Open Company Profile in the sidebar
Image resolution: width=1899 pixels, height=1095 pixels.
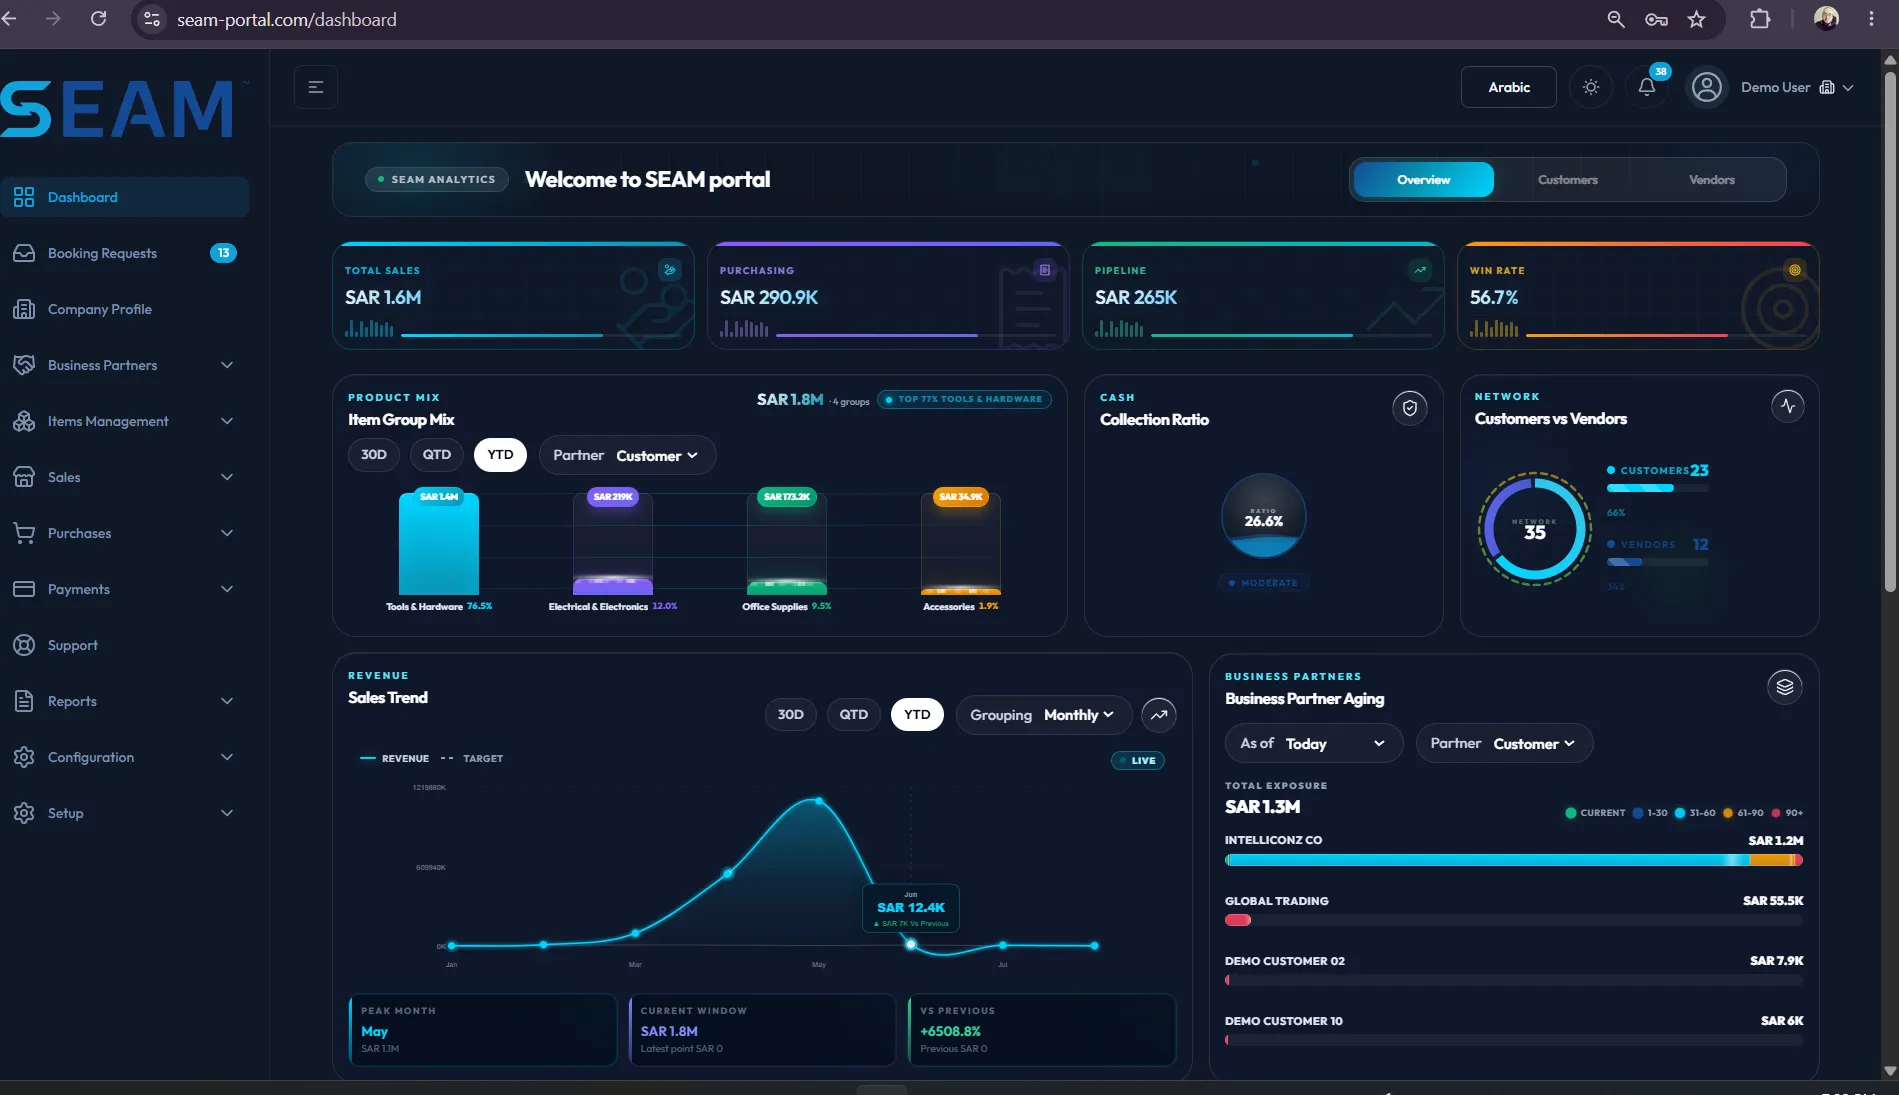point(125,309)
